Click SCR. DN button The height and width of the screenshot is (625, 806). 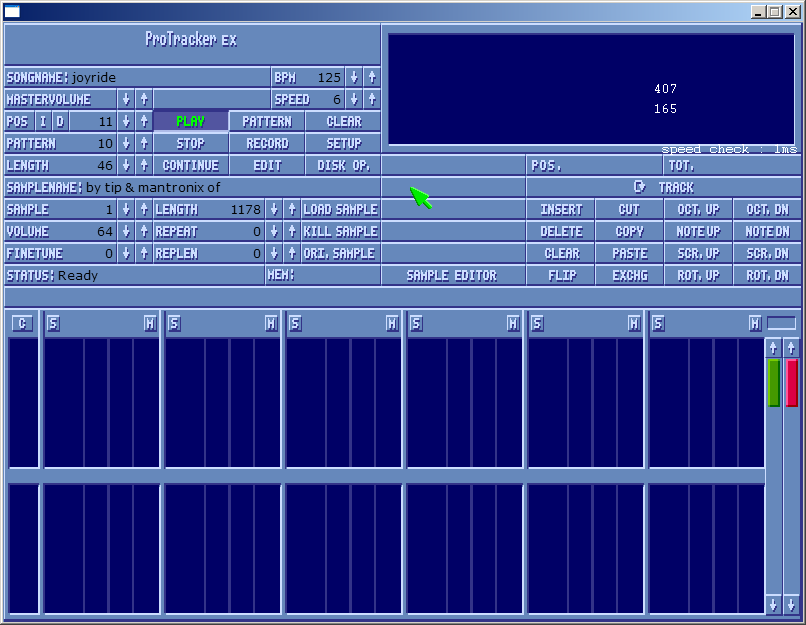pyautogui.click(x=767, y=253)
